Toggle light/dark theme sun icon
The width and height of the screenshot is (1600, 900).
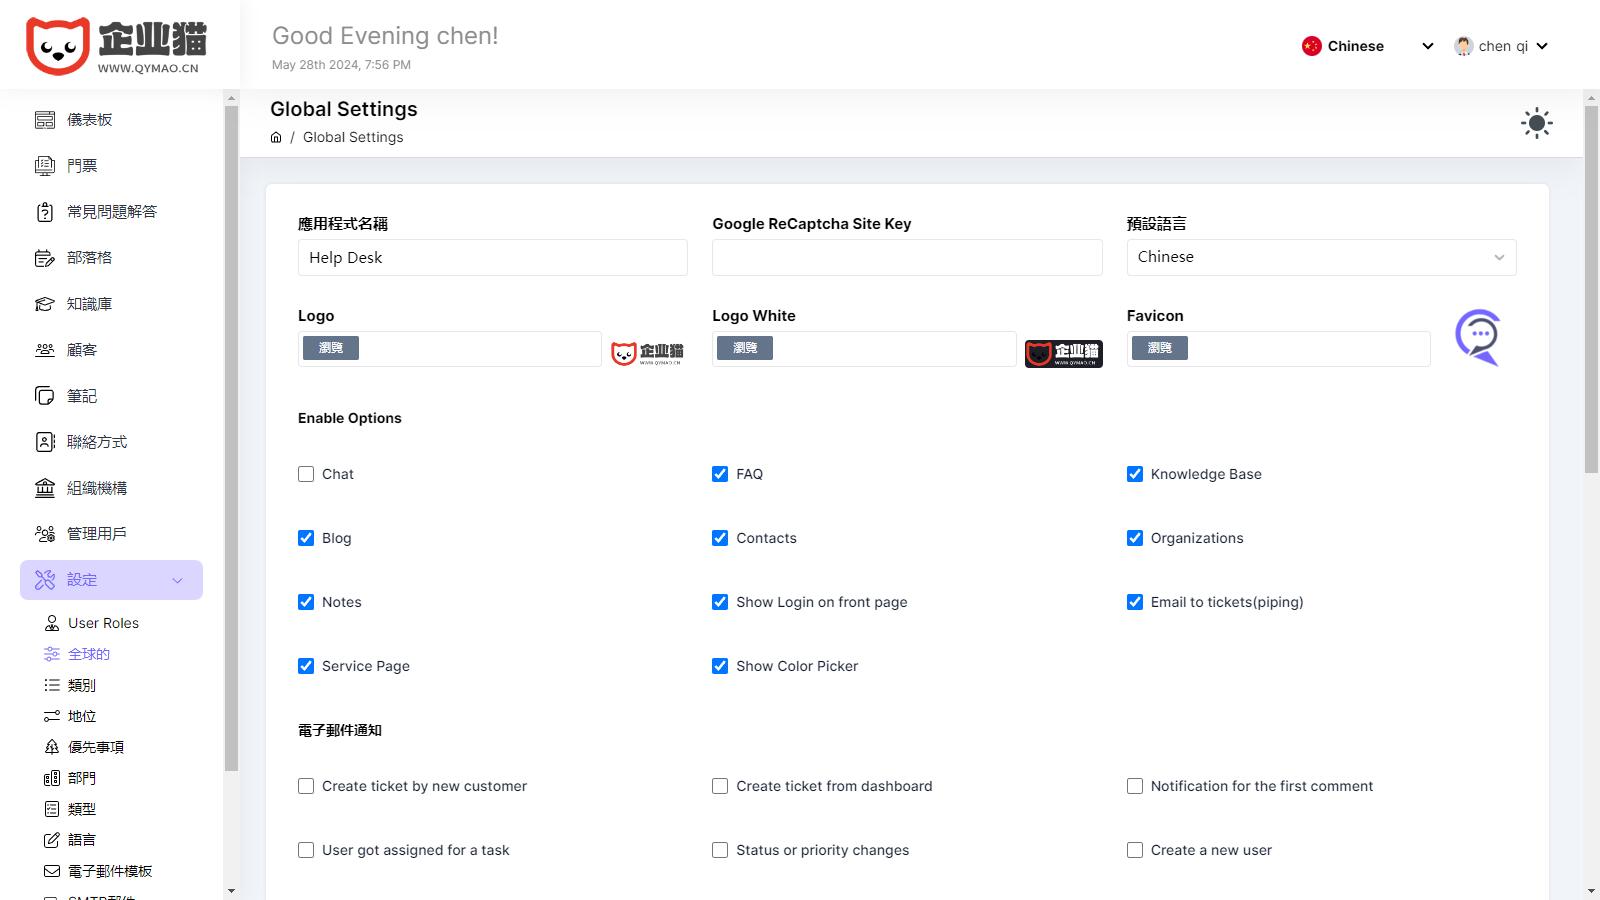[x=1536, y=123]
